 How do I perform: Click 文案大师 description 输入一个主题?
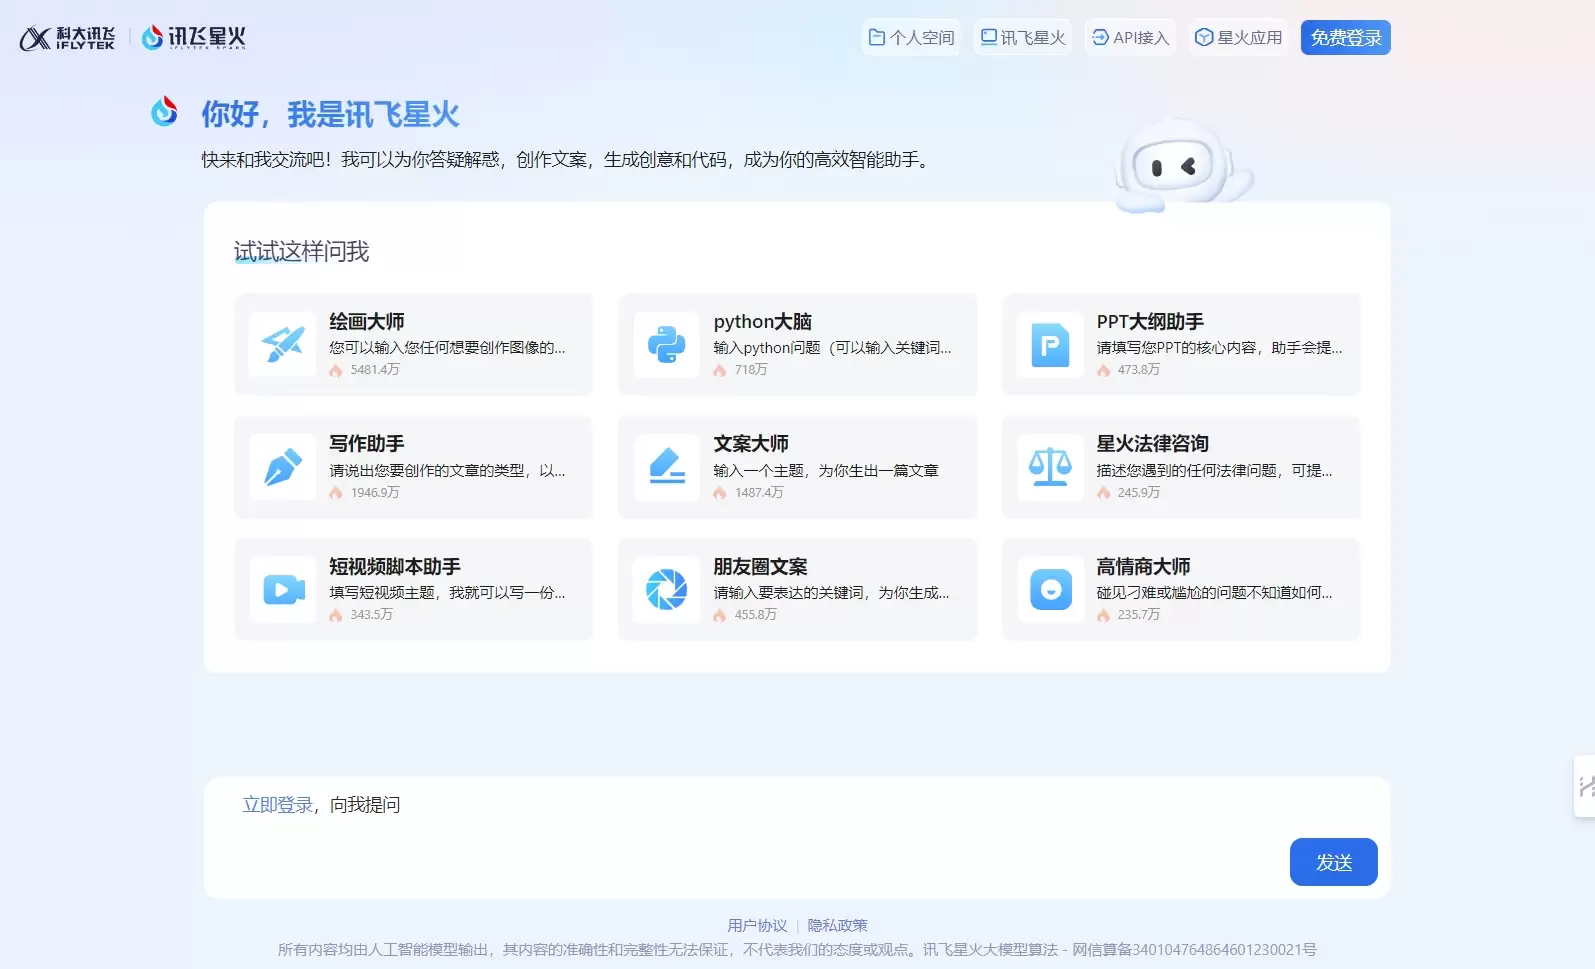[825, 471]
